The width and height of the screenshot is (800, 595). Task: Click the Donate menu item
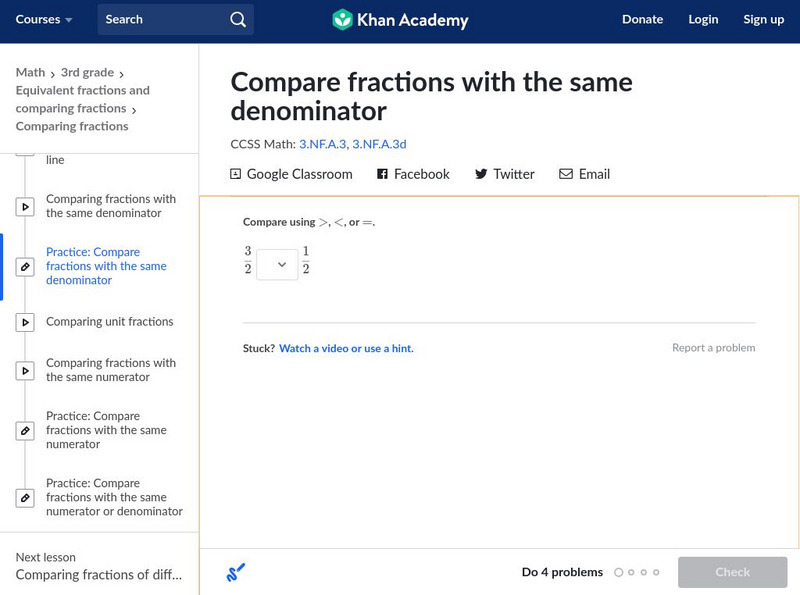click(642, 20)
